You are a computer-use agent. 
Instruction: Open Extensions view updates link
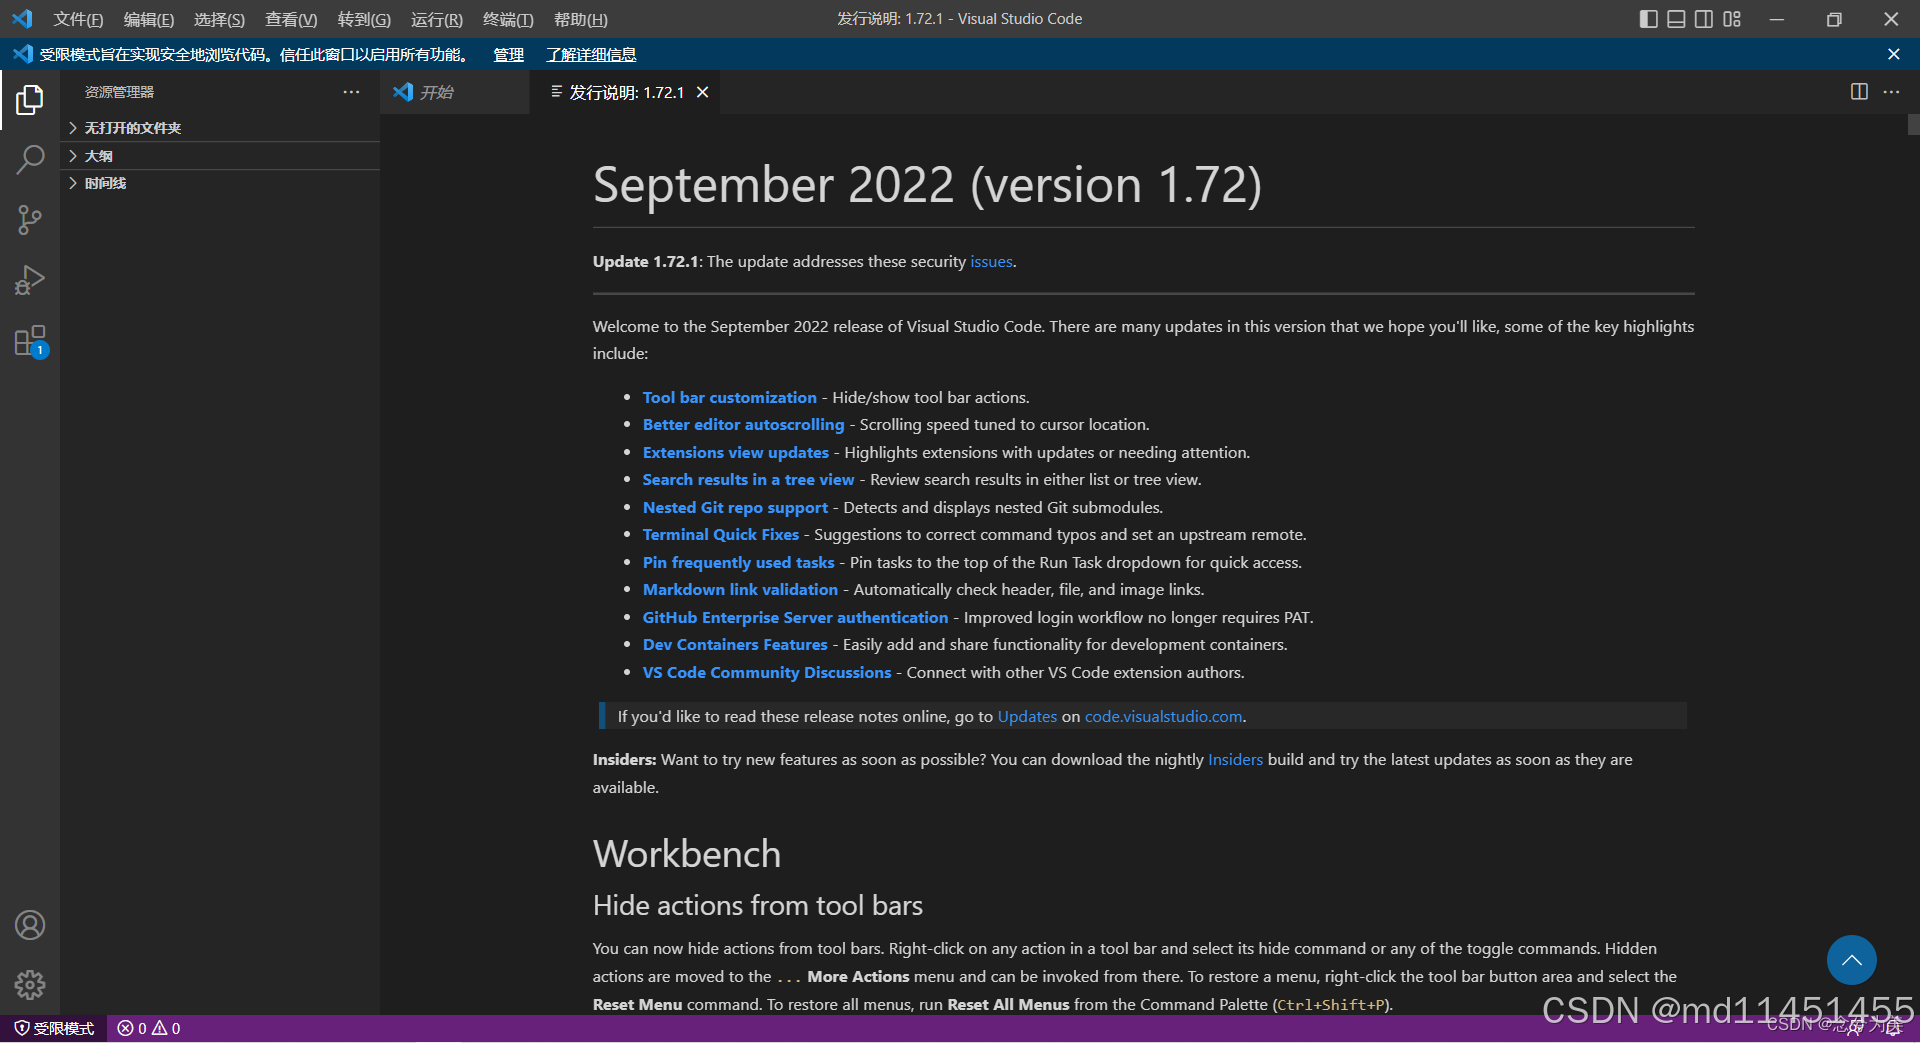pos(736,452)
